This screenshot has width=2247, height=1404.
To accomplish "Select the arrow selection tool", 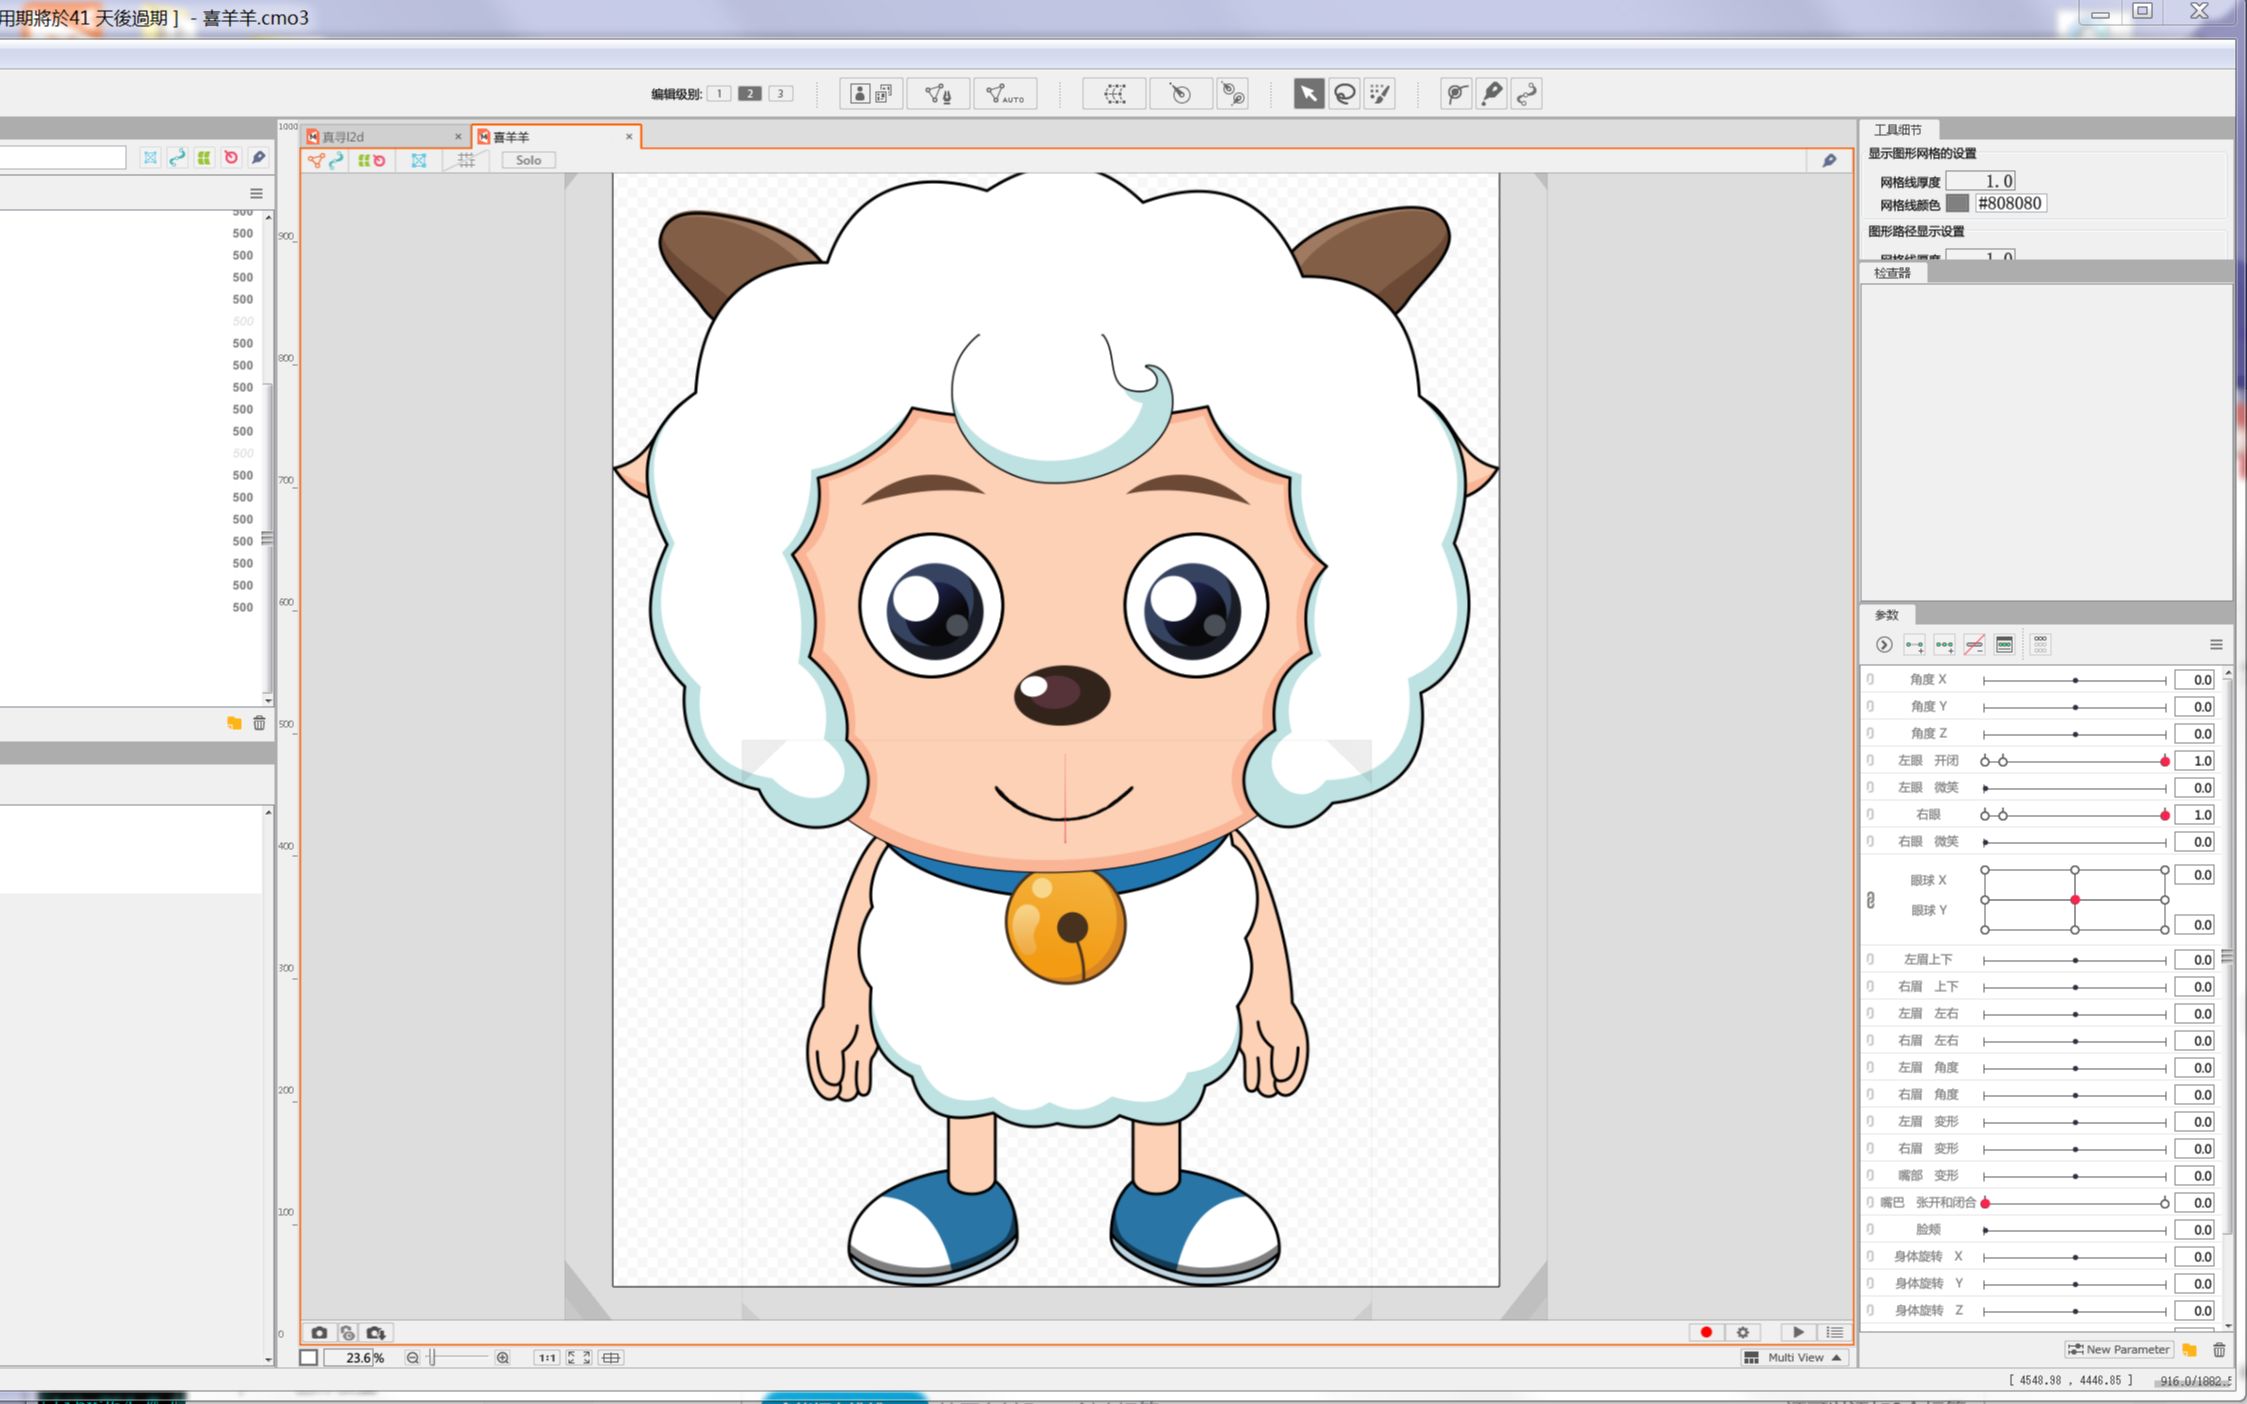I will click(x=1308, y=94).
